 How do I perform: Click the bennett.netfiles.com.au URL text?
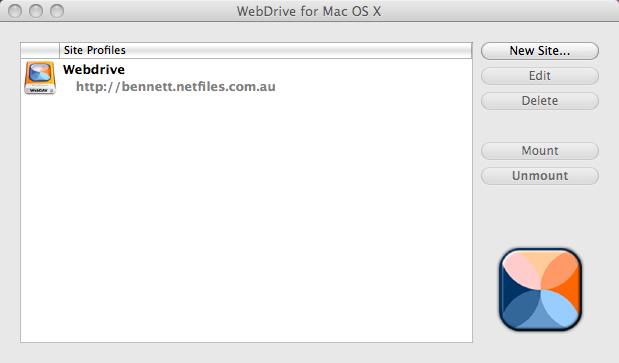click(176, 86)
